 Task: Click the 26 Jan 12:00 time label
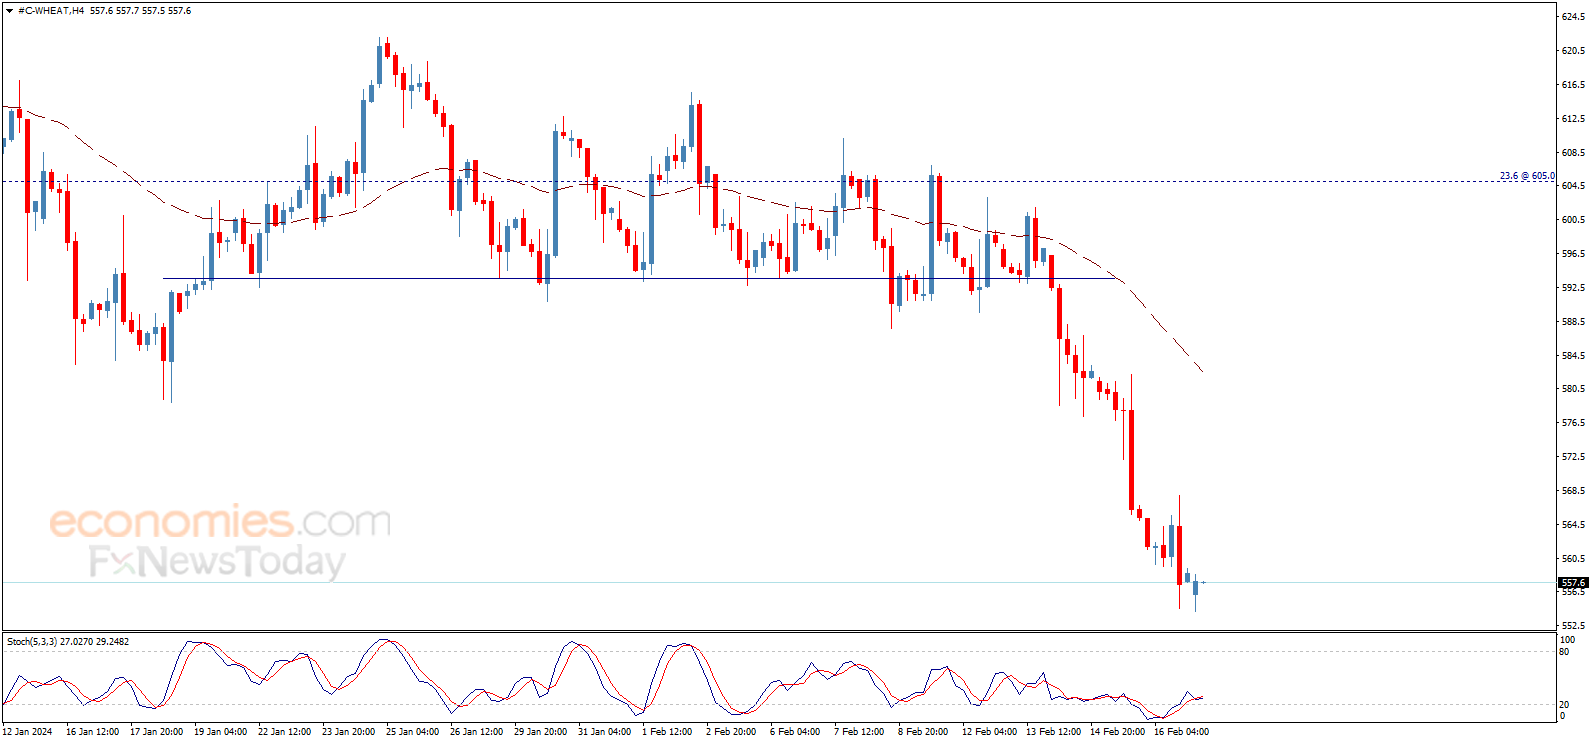coord(476,732)
